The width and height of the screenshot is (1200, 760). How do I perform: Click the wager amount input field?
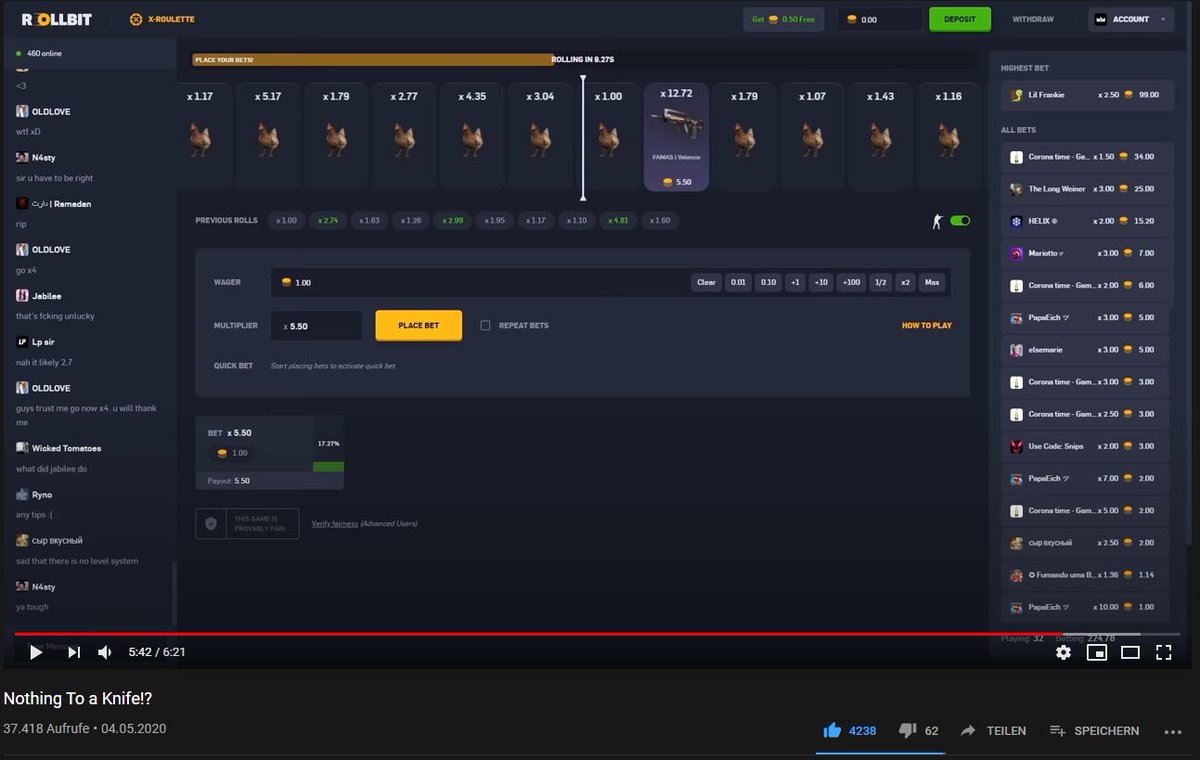coord(480,282)
